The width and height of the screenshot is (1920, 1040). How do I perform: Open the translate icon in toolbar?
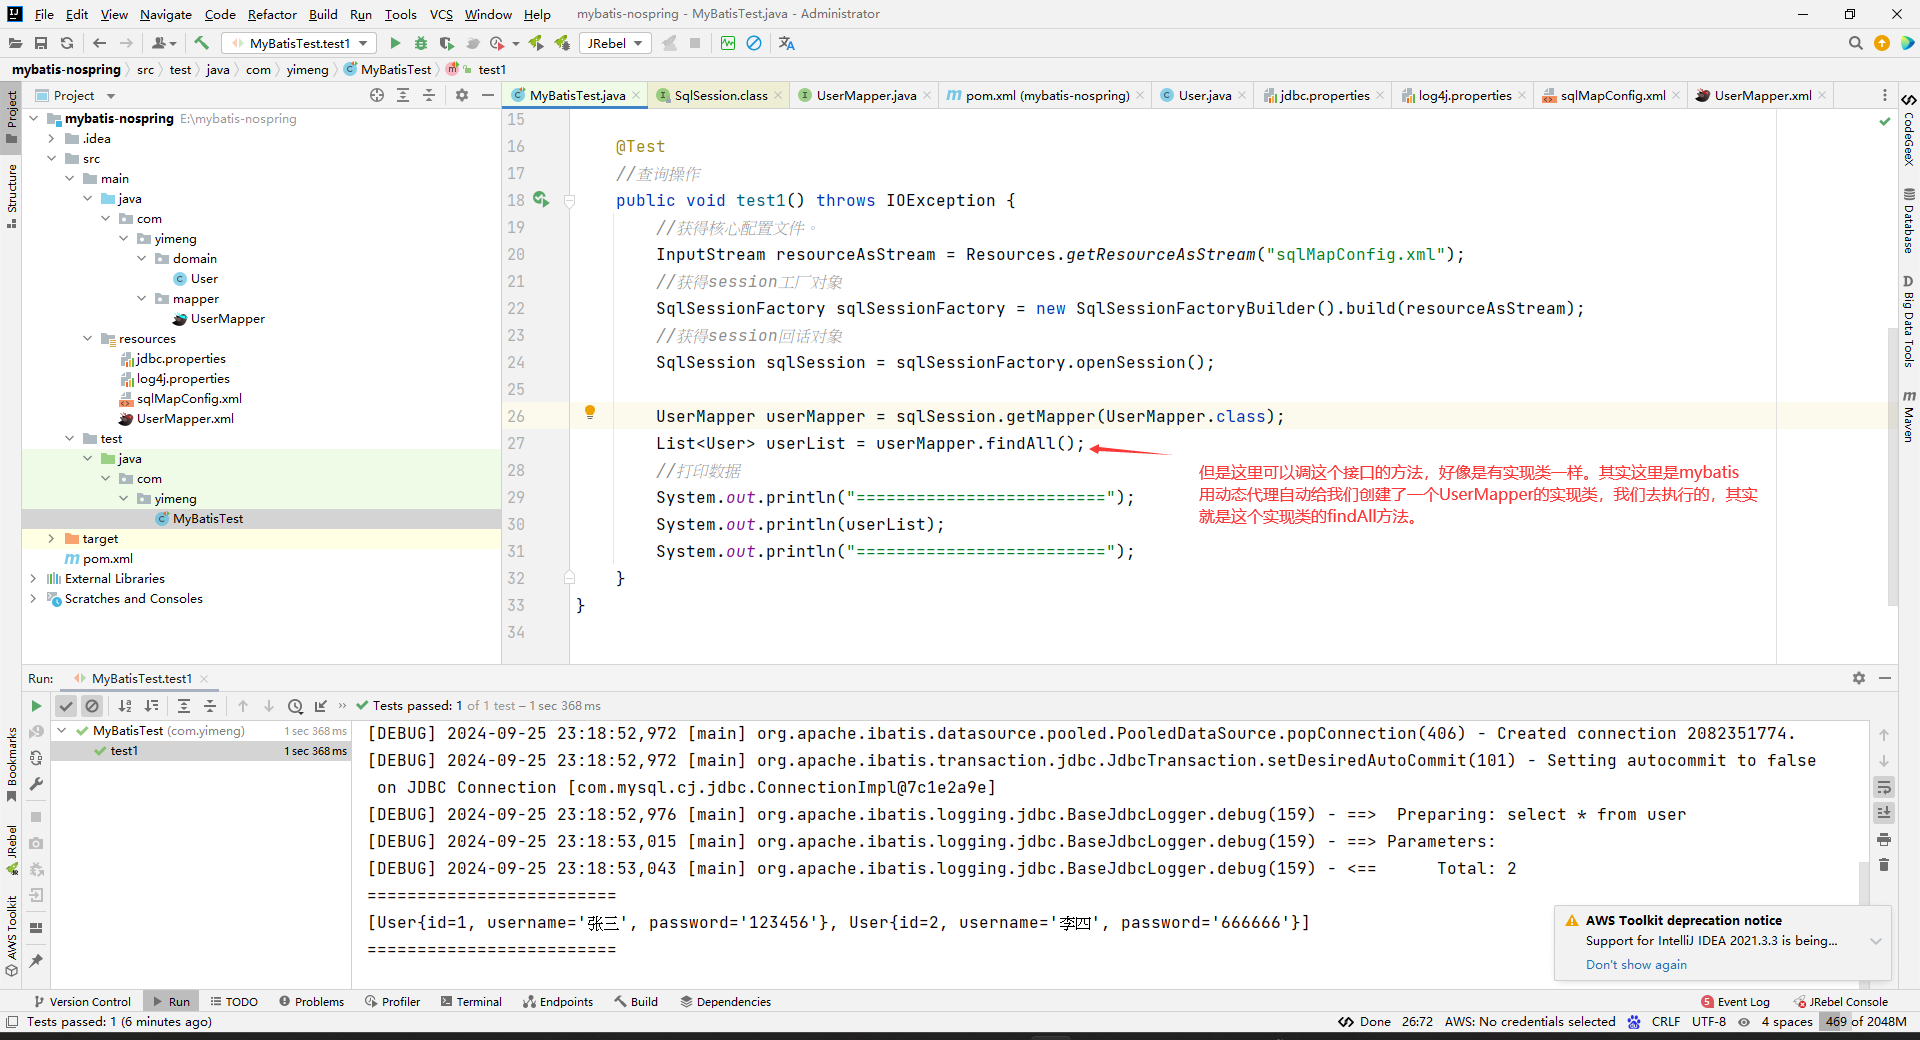point(787,43)
